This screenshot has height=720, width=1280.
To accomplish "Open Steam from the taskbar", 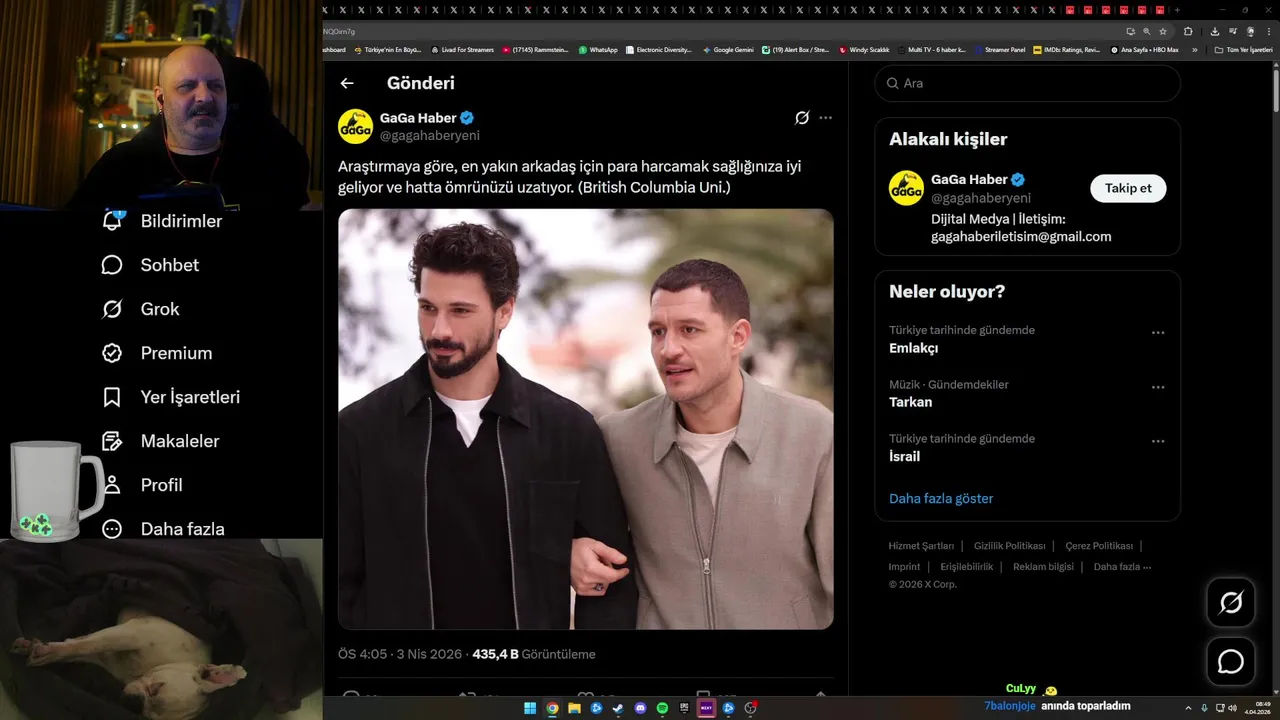I will pyautogui.click(x=618, y=708).
